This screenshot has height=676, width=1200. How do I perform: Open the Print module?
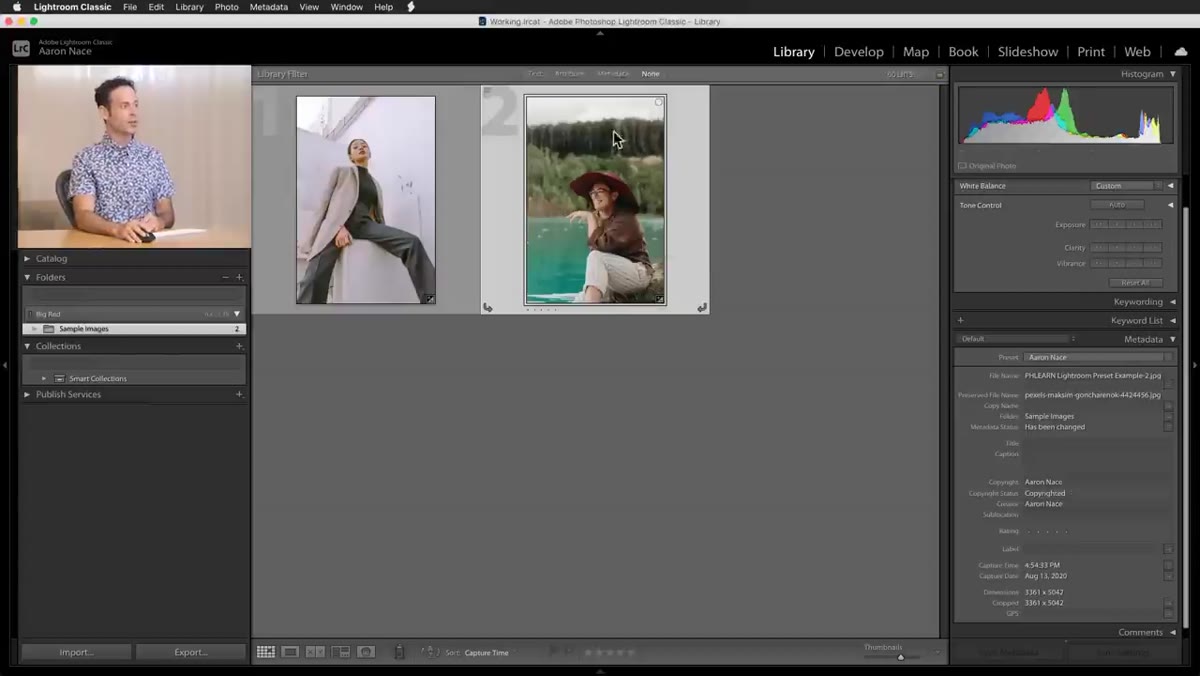point(1091,52)
